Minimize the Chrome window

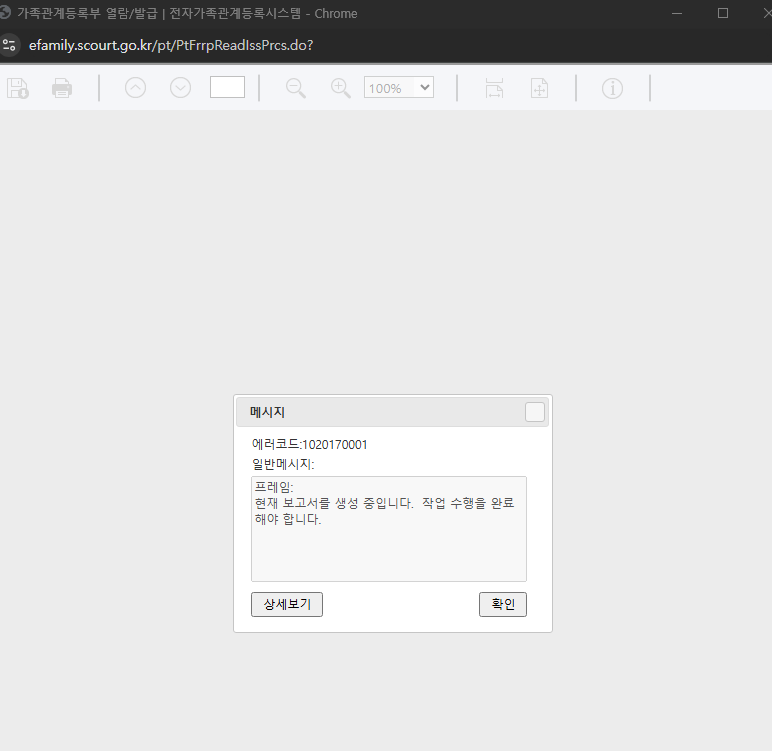(x=677, y=13)
